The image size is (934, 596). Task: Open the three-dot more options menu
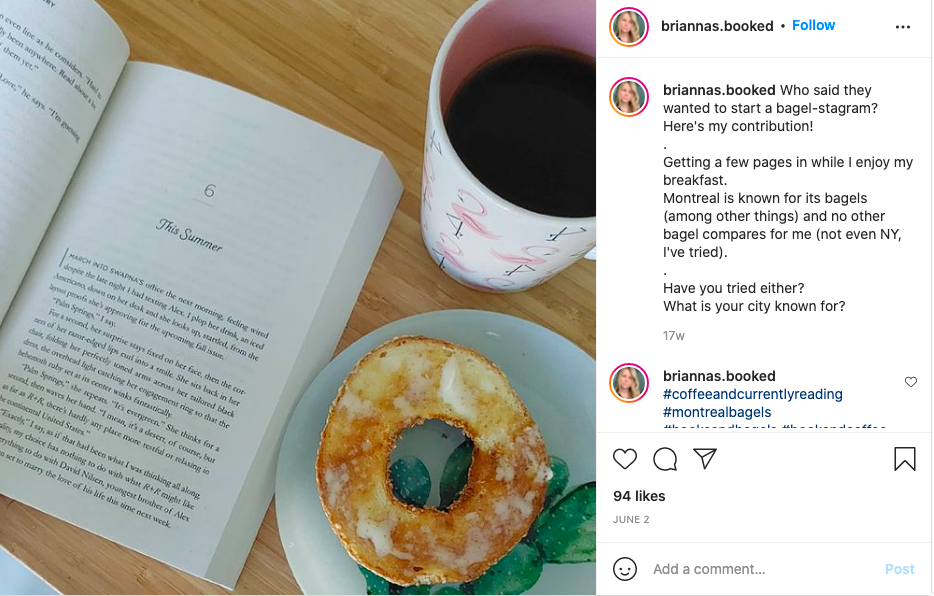(902, 27)
